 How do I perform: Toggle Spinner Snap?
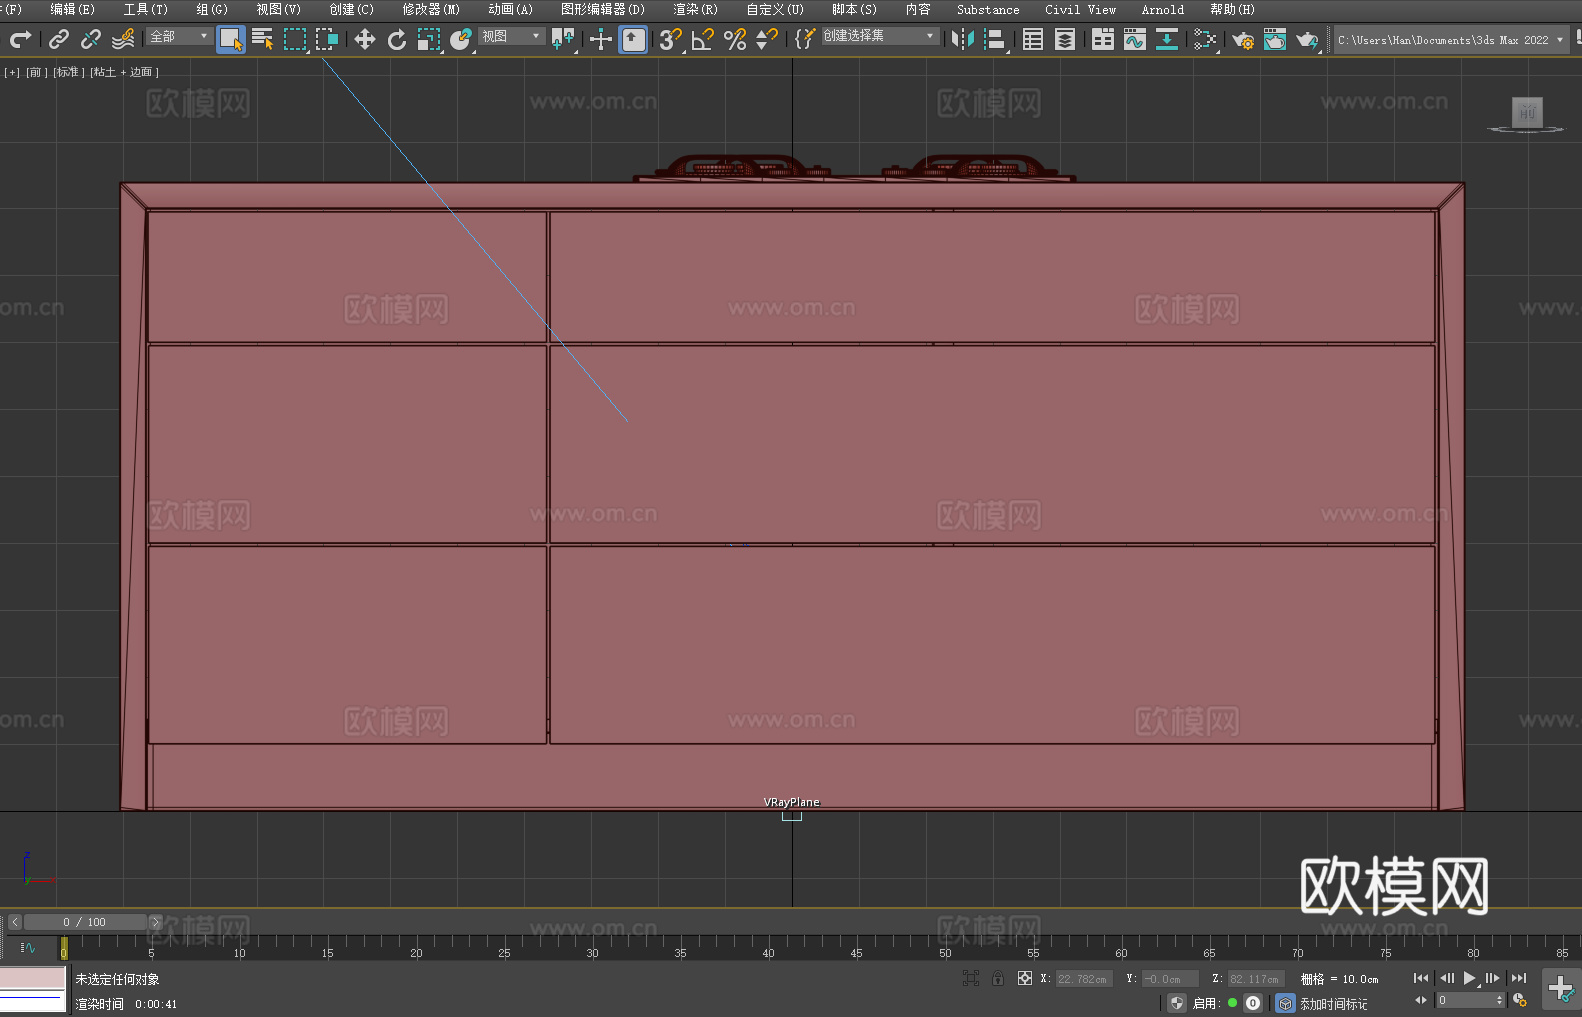(x=766, y=39)
